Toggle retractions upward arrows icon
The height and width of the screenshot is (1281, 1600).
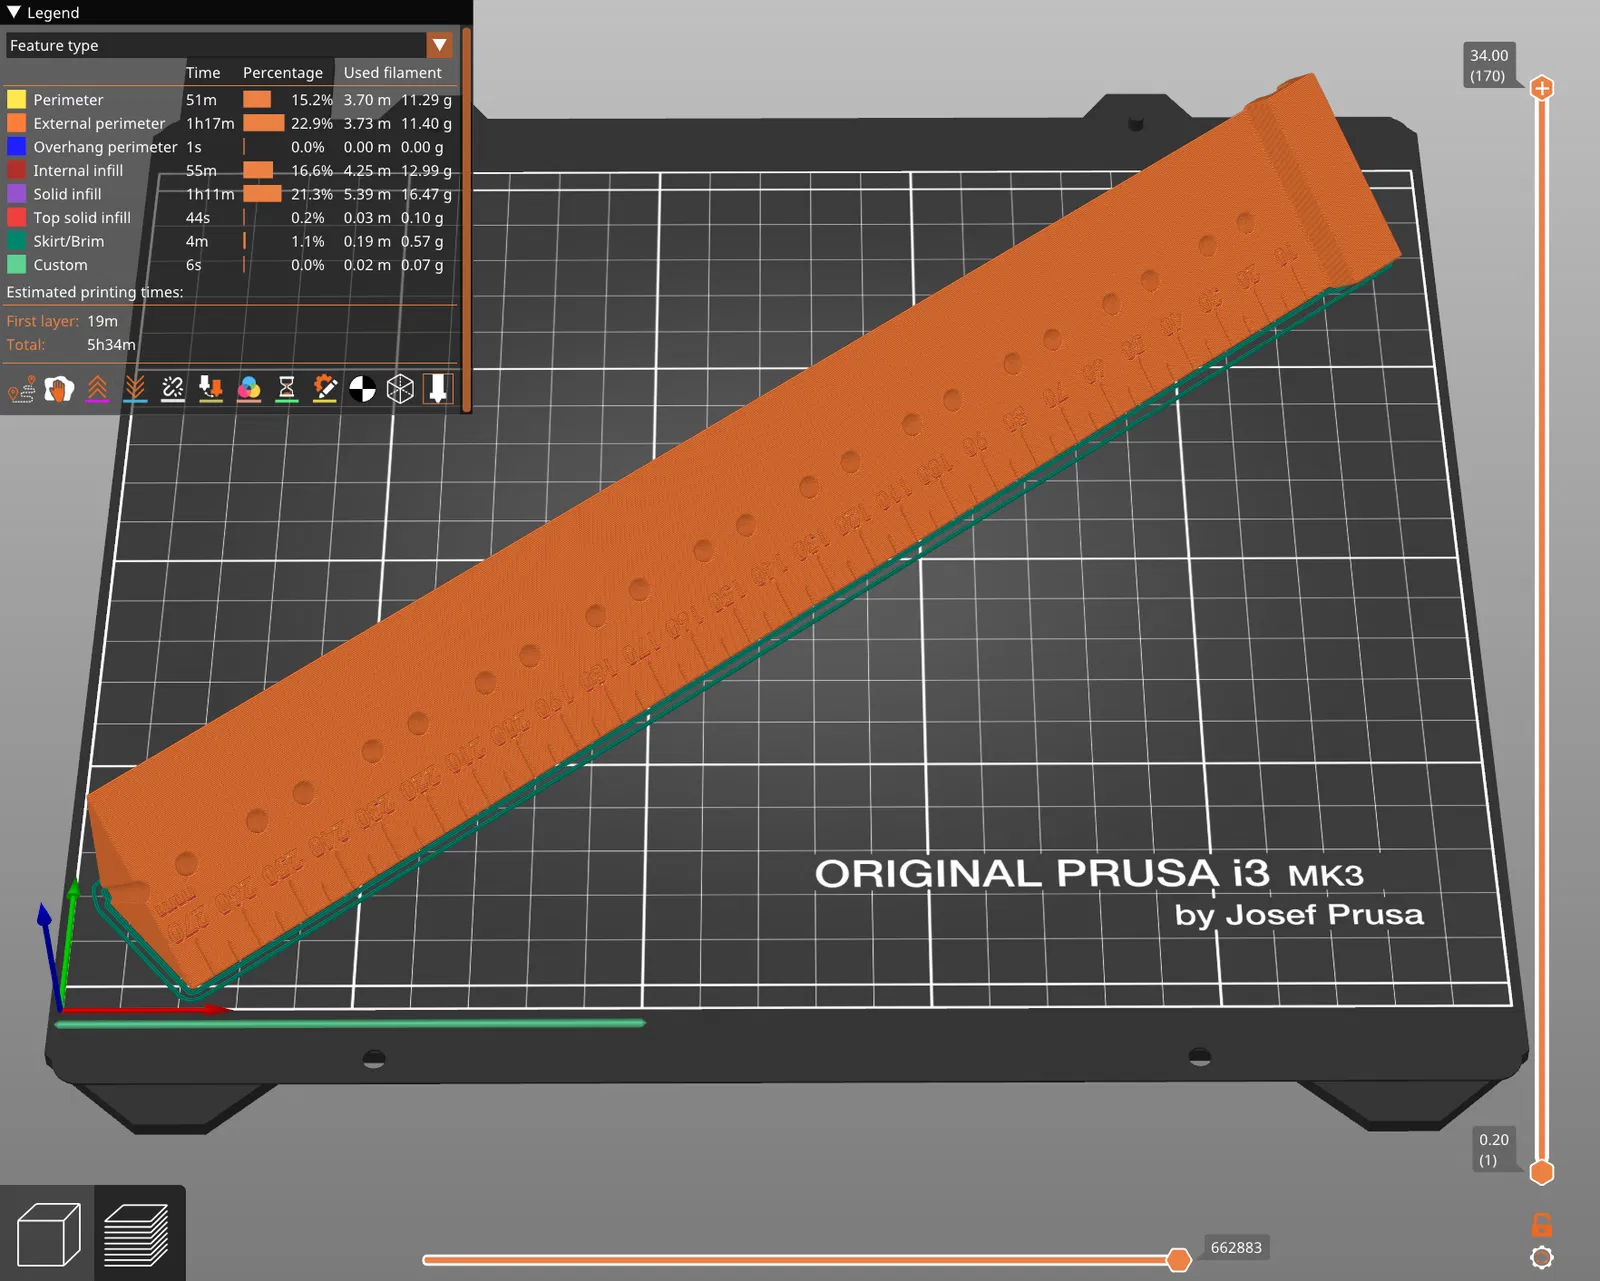(97, 389)
